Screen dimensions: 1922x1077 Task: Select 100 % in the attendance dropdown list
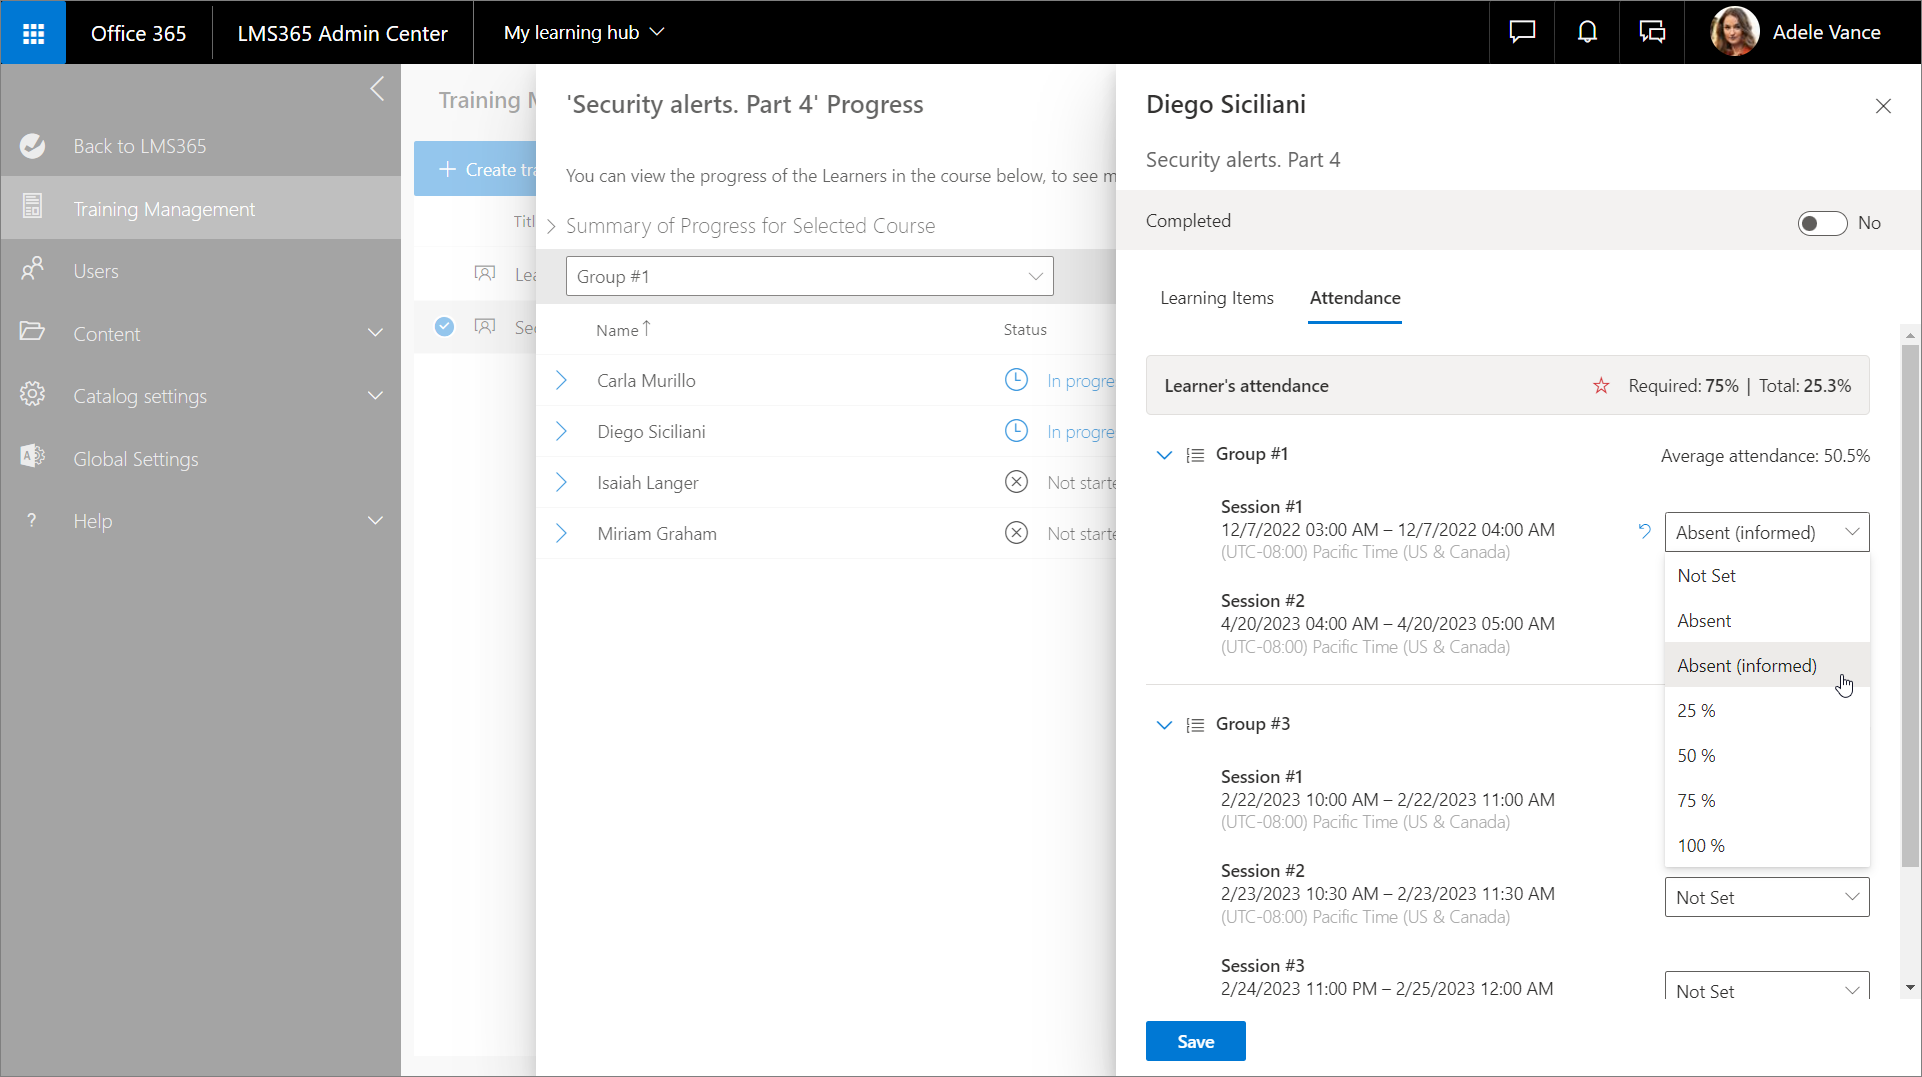[1700, 846]
